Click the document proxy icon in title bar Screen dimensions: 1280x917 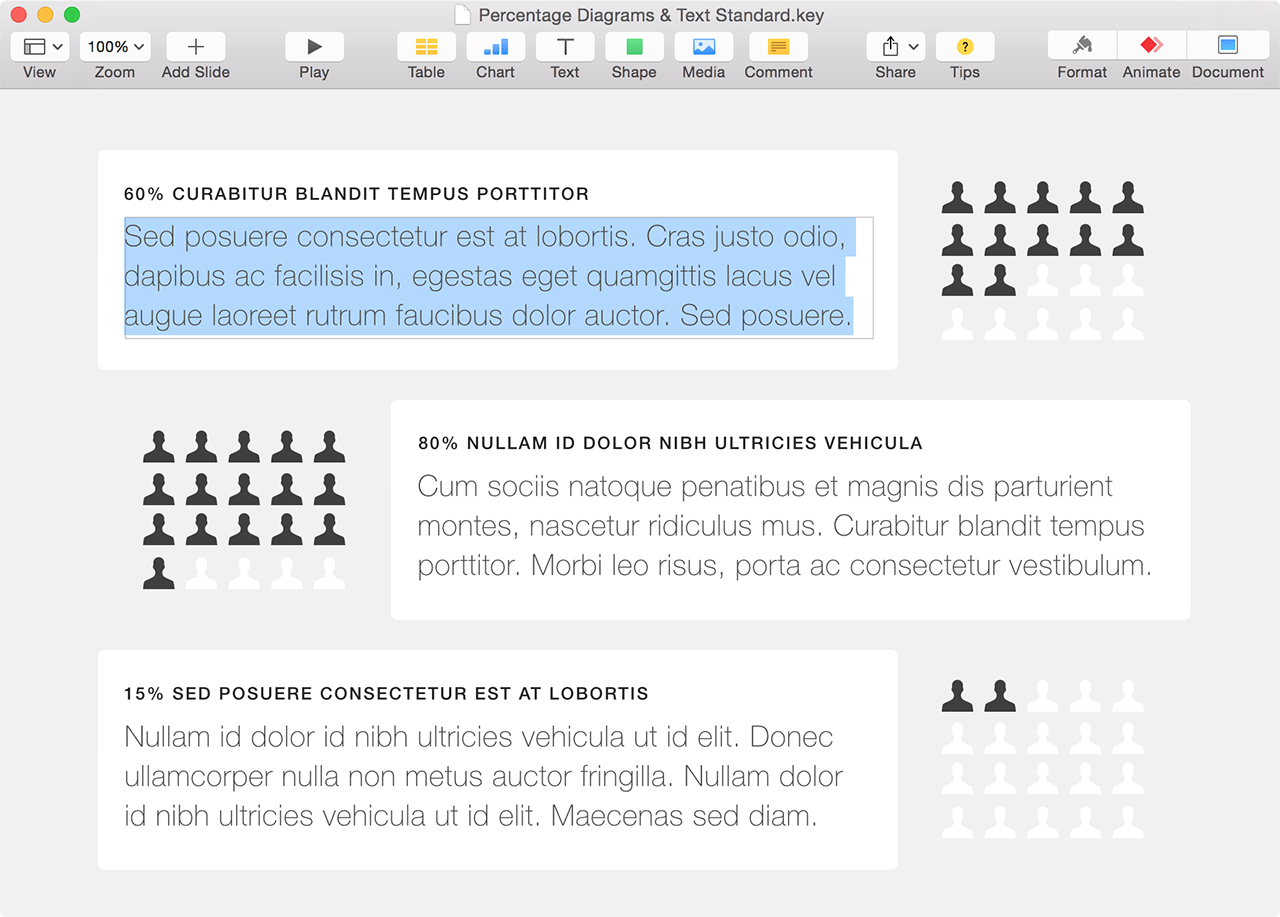[x=462, y=15]
